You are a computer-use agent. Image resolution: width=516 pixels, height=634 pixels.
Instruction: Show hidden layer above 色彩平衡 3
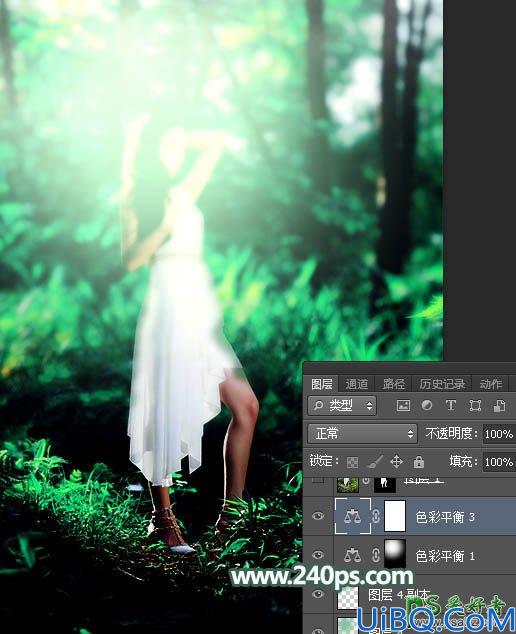(318, 480)
